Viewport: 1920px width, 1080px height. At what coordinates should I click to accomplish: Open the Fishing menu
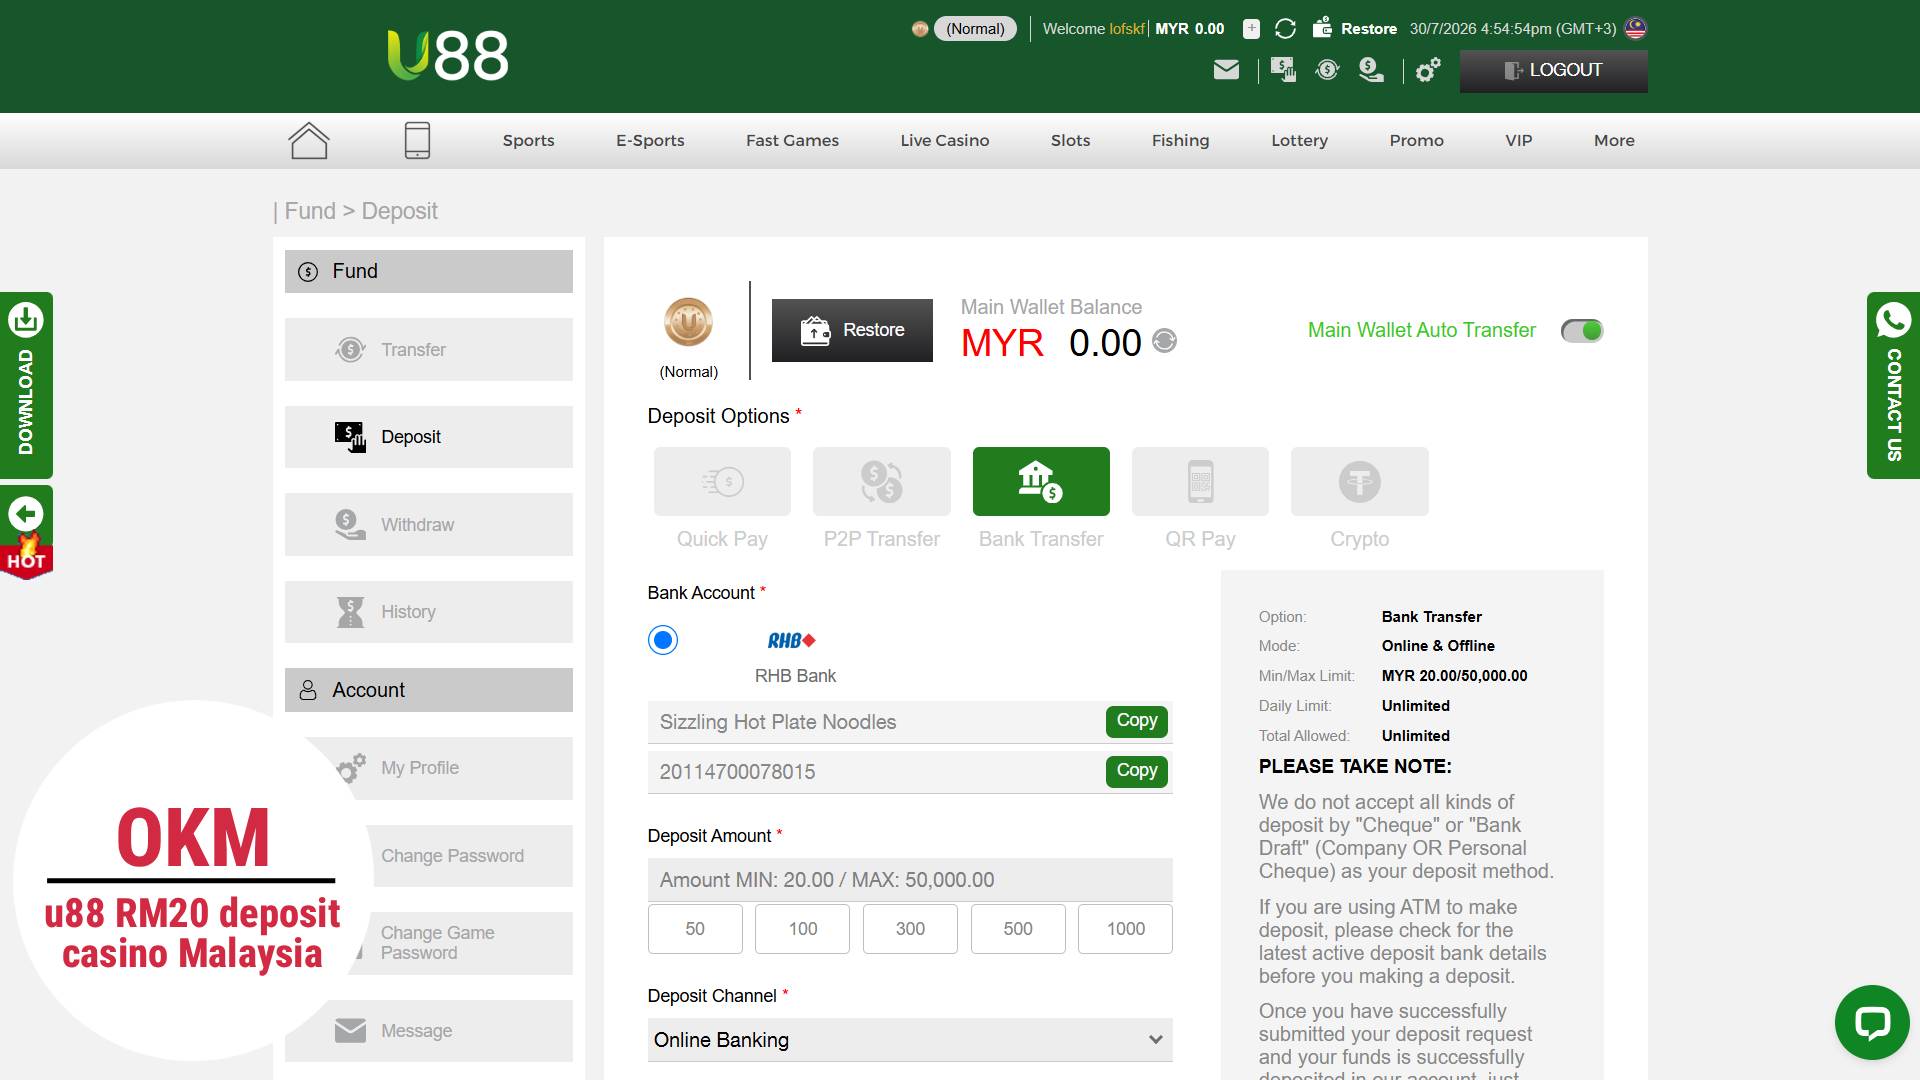click(x=1180, y=141)
